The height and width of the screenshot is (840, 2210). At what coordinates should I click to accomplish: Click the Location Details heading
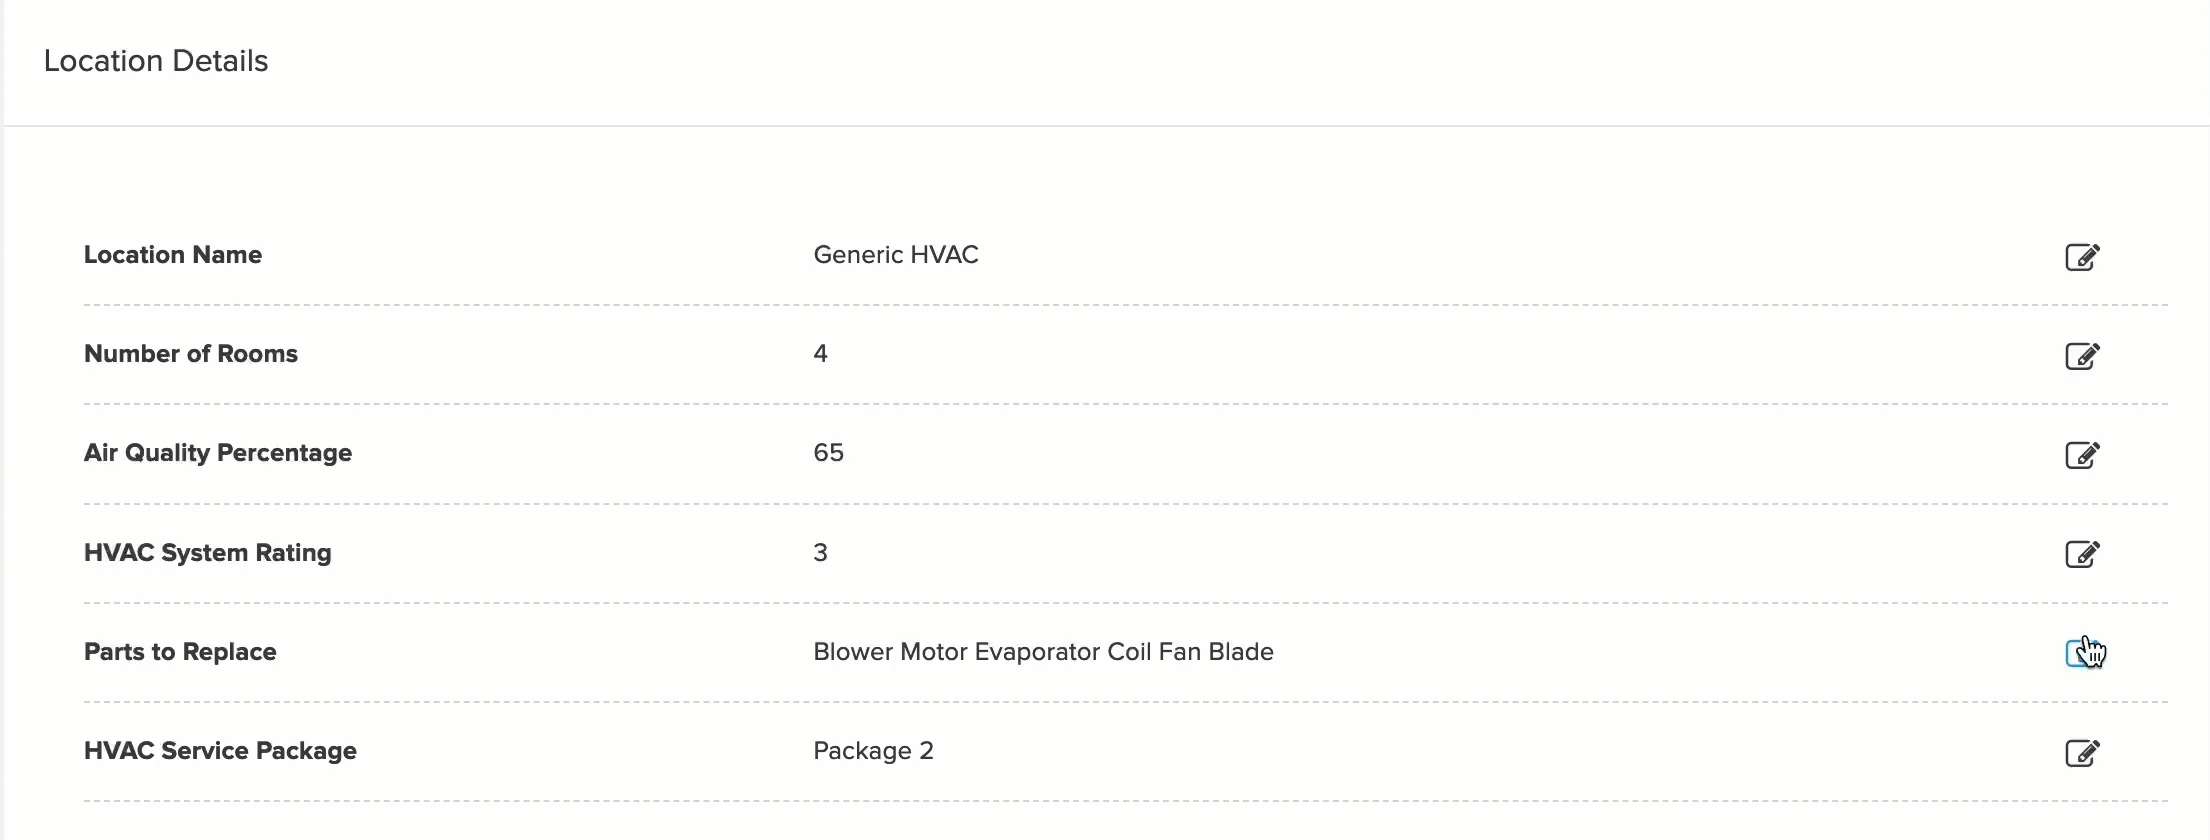156,61
